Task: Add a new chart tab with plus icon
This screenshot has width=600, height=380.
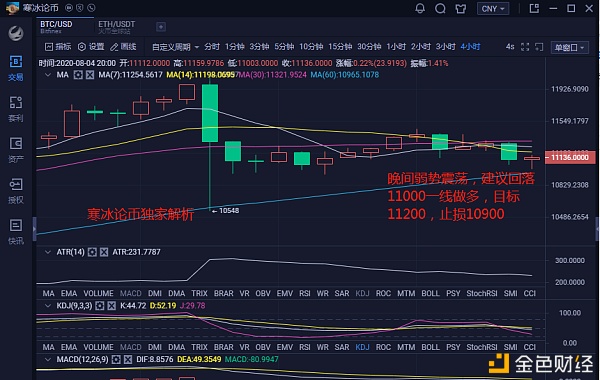Action: [161, 27]
